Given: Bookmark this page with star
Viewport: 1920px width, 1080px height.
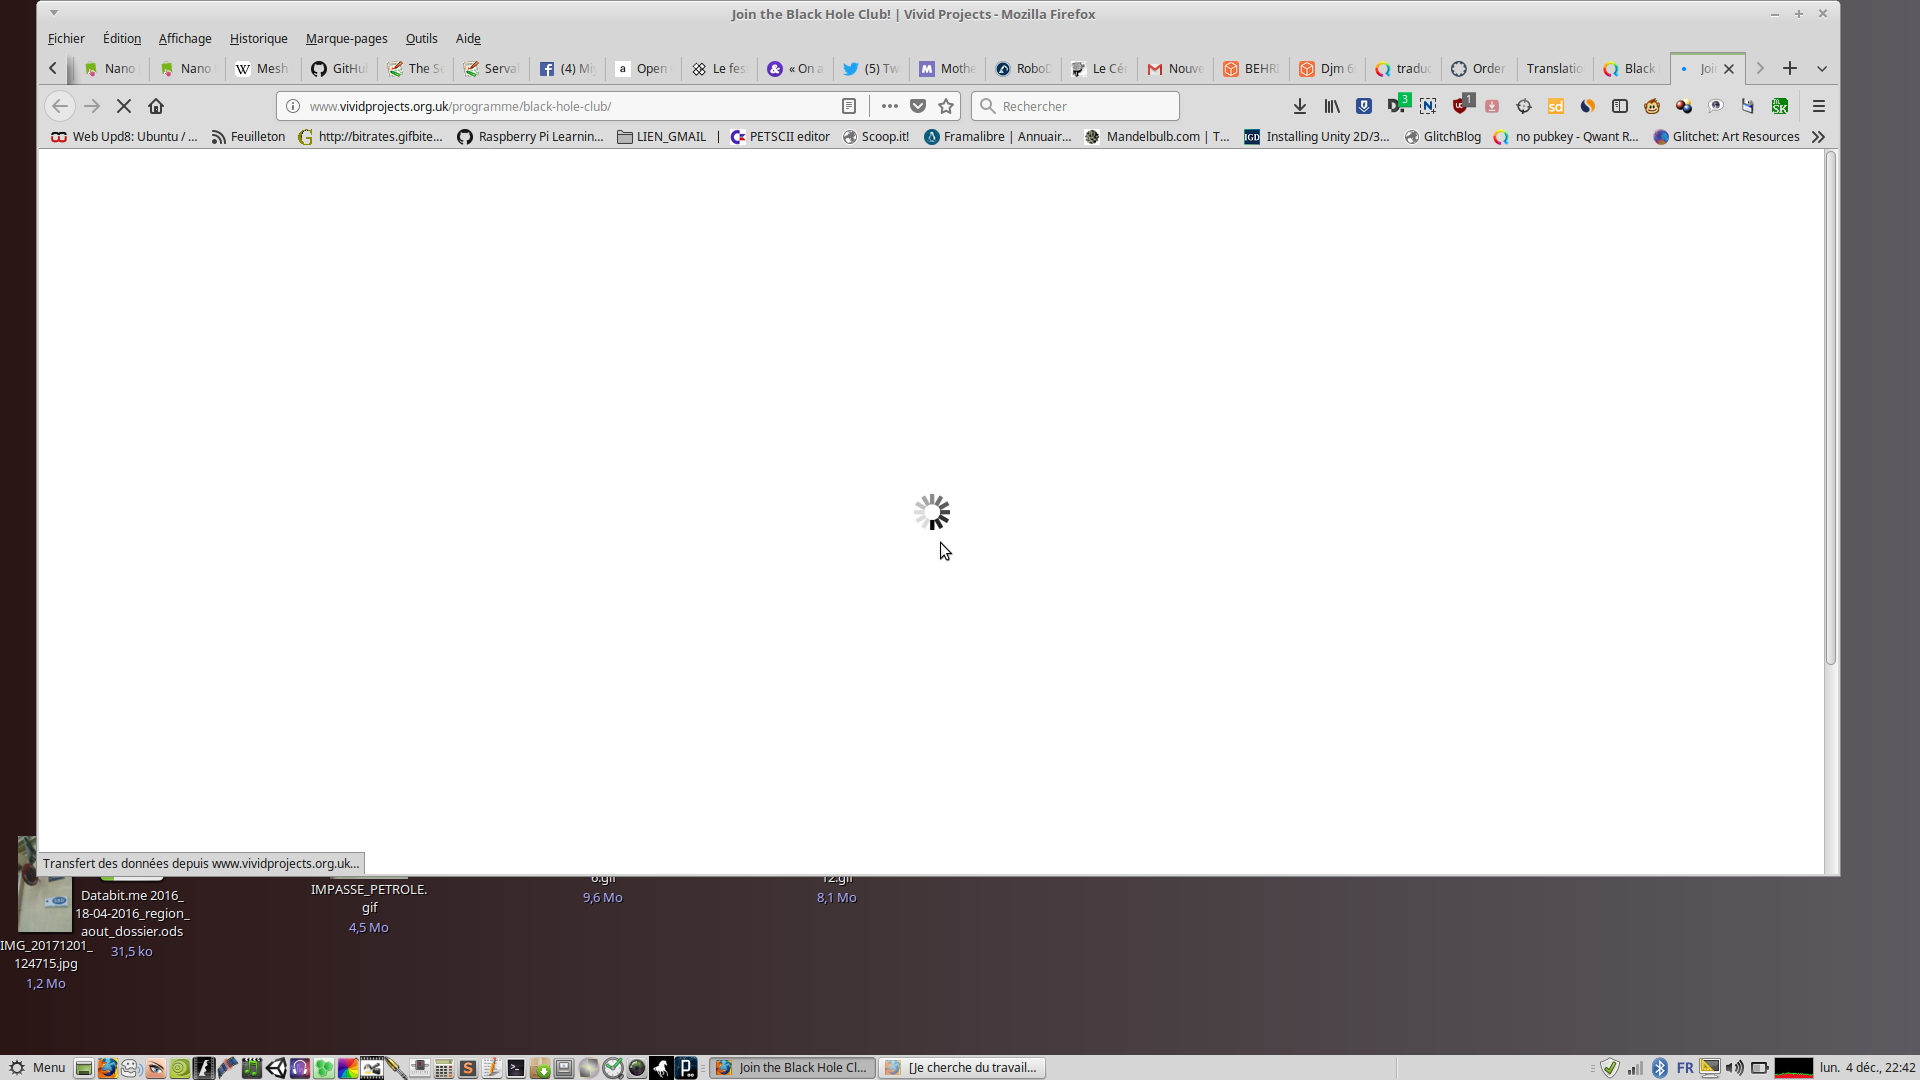Looking at the screenshot, I should pos(946,106).
